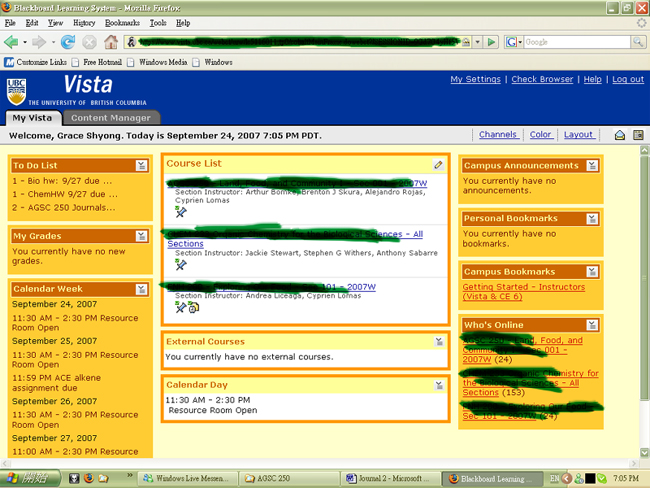Open the Edit menu
This screenshot has height=488, width=650.
(32, 23)
